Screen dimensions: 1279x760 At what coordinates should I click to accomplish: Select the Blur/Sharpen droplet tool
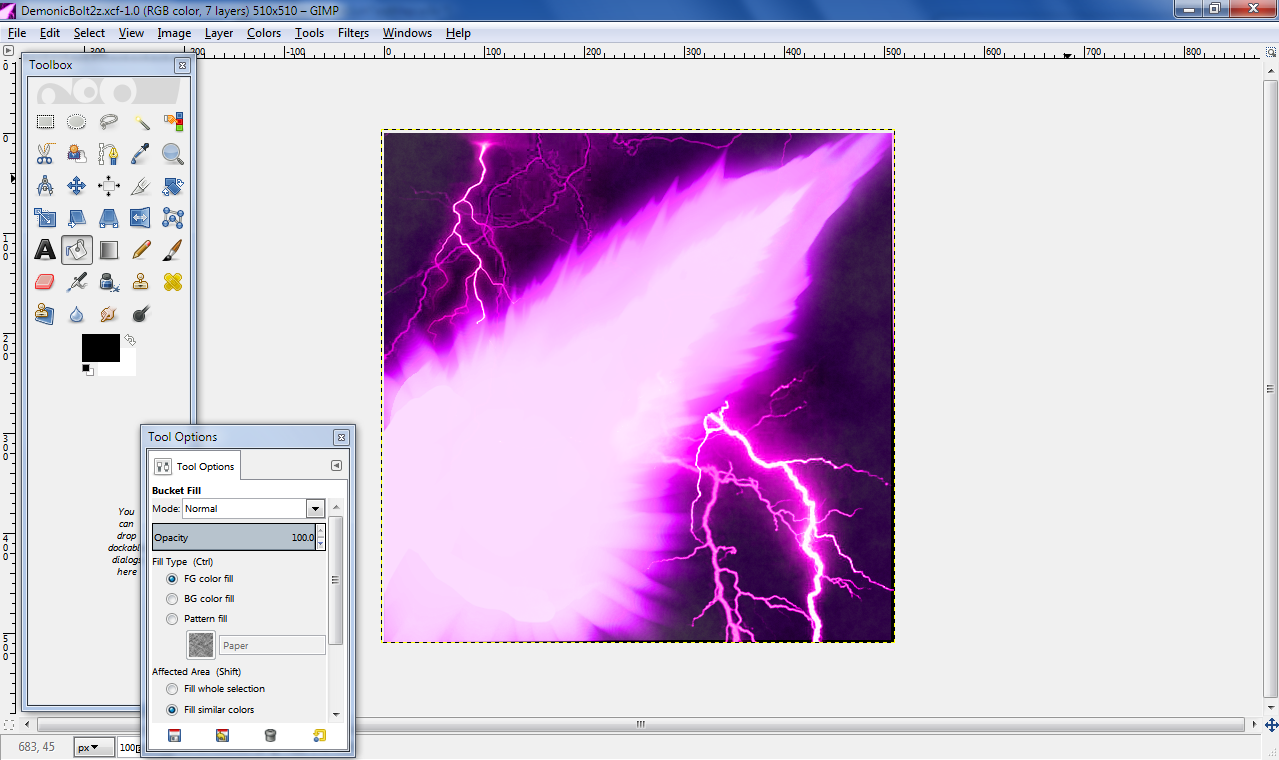click(77, 314)
